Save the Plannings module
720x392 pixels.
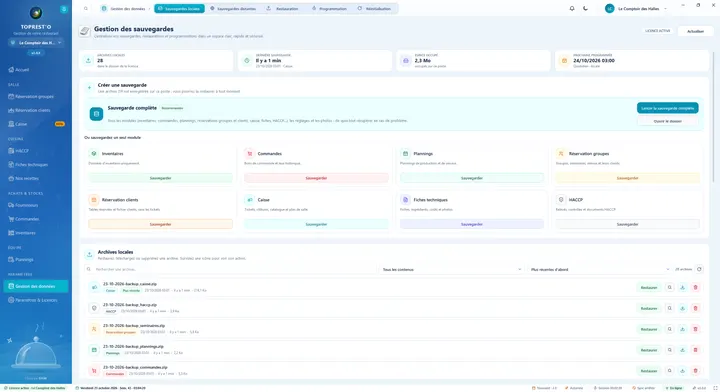click(x=472, y=178)
